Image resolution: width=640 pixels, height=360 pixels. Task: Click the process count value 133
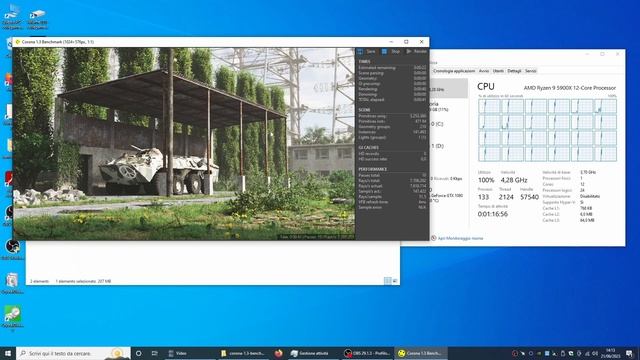pos(484,197)
